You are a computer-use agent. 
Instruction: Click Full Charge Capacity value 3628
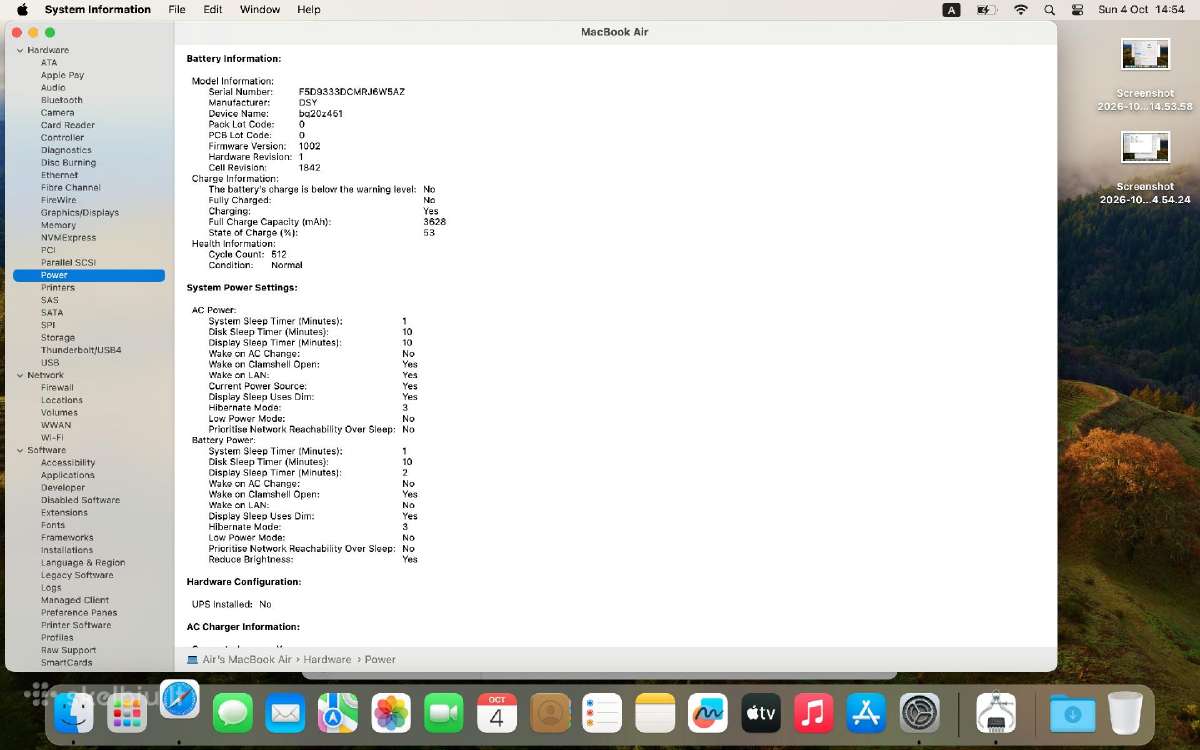coord(434,221)
